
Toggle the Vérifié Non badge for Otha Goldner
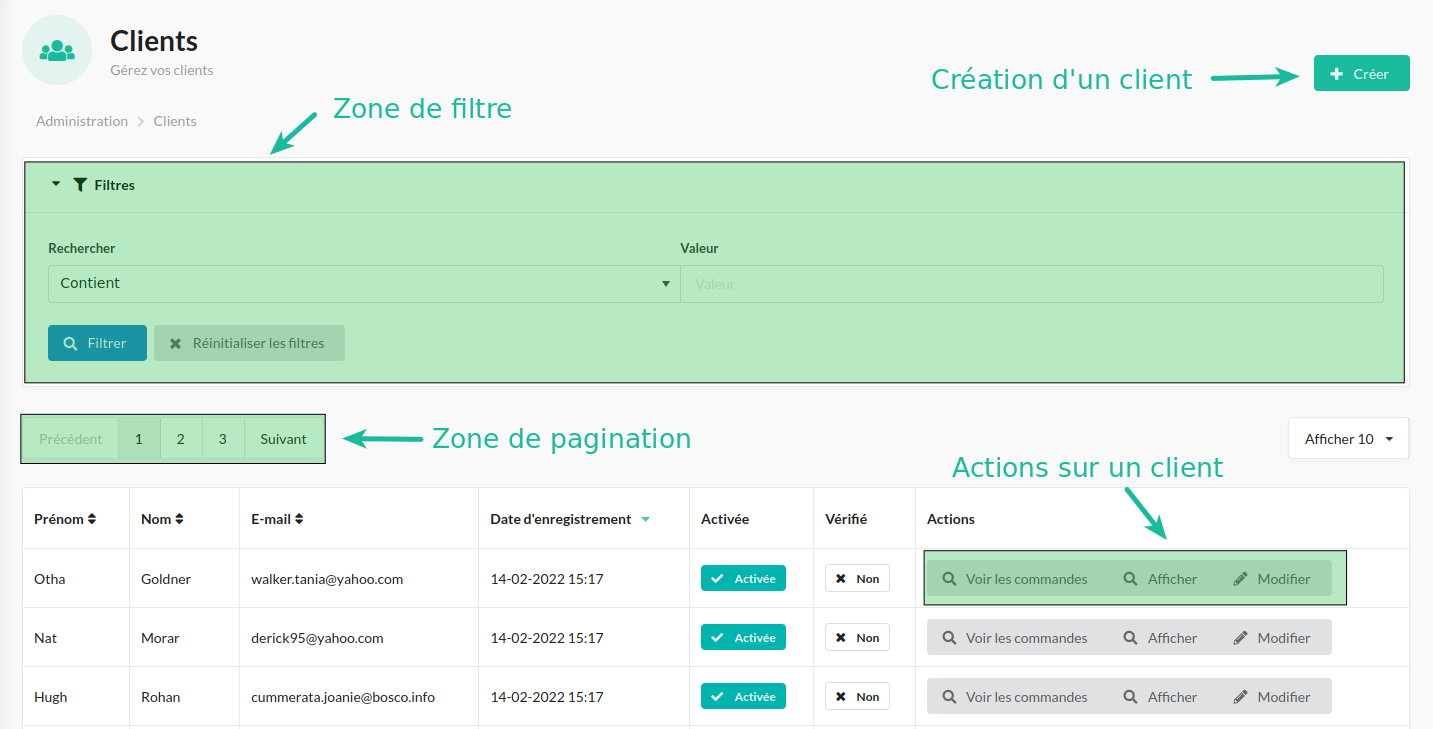click(x=857, y=578)
